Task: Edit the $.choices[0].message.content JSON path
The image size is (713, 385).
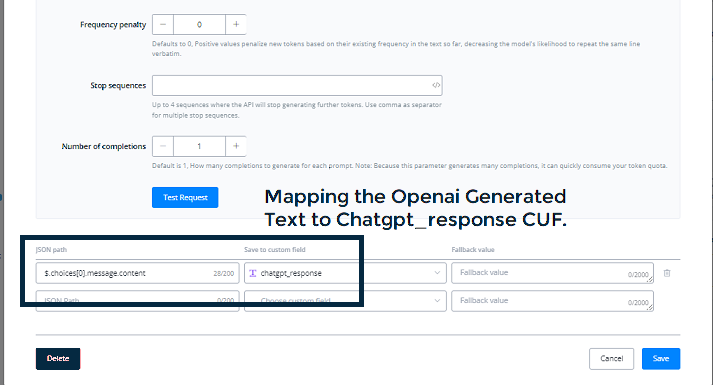Action: click(x=137, y=273)
